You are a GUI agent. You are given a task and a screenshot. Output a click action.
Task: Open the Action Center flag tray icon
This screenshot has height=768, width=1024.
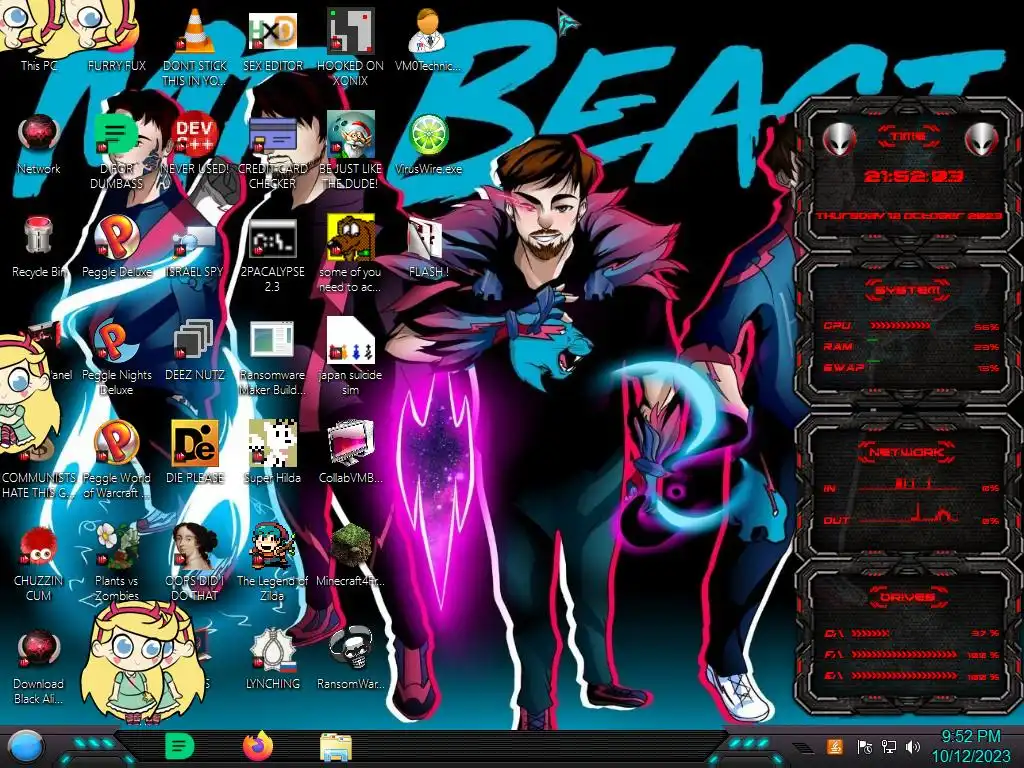[864, 746]
